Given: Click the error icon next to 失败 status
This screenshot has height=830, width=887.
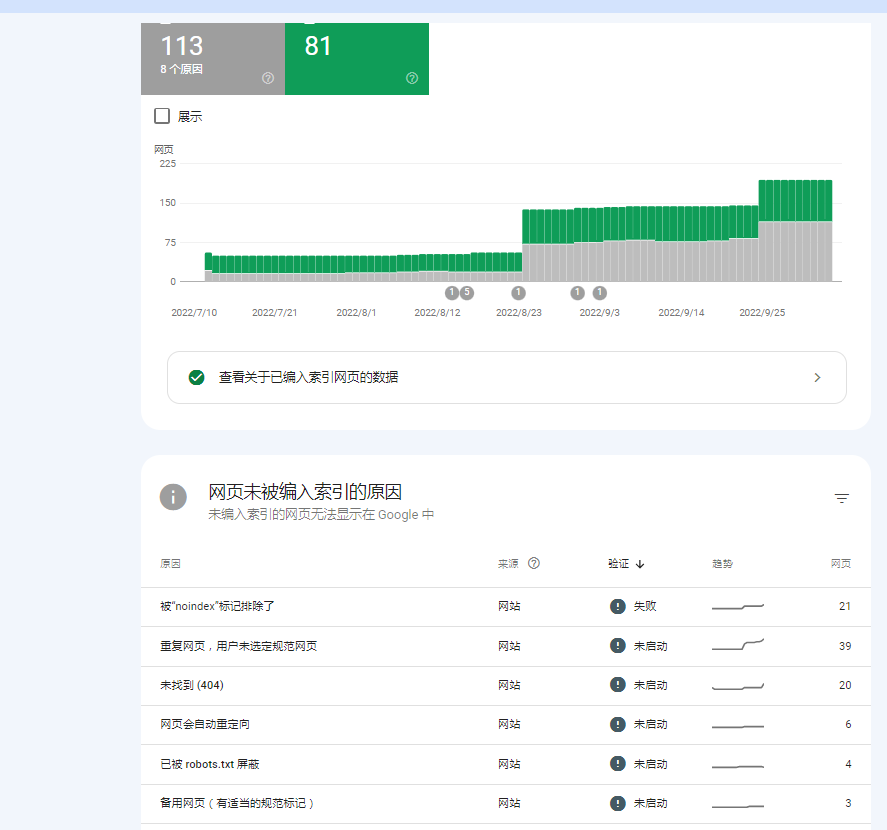Looking at the screenshot, I should (x=618, y=605).
